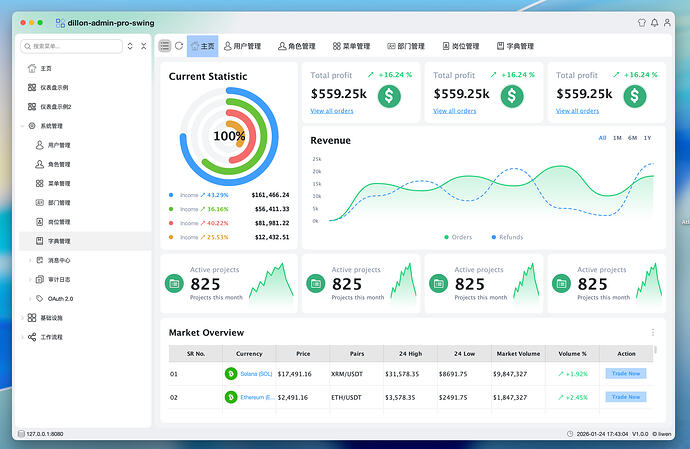This screenshot has height=449, width=690.
Task: Click the ID card icon for 部门管理 in sidebar
Action: point(40,202)
